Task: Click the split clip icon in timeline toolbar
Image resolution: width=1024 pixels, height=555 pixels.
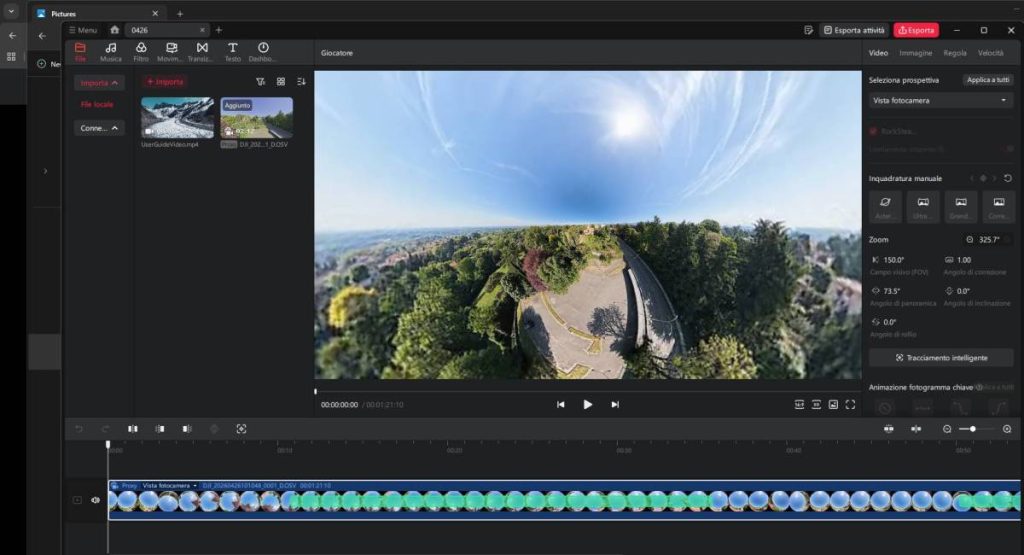Action: [x=133, y=429]
